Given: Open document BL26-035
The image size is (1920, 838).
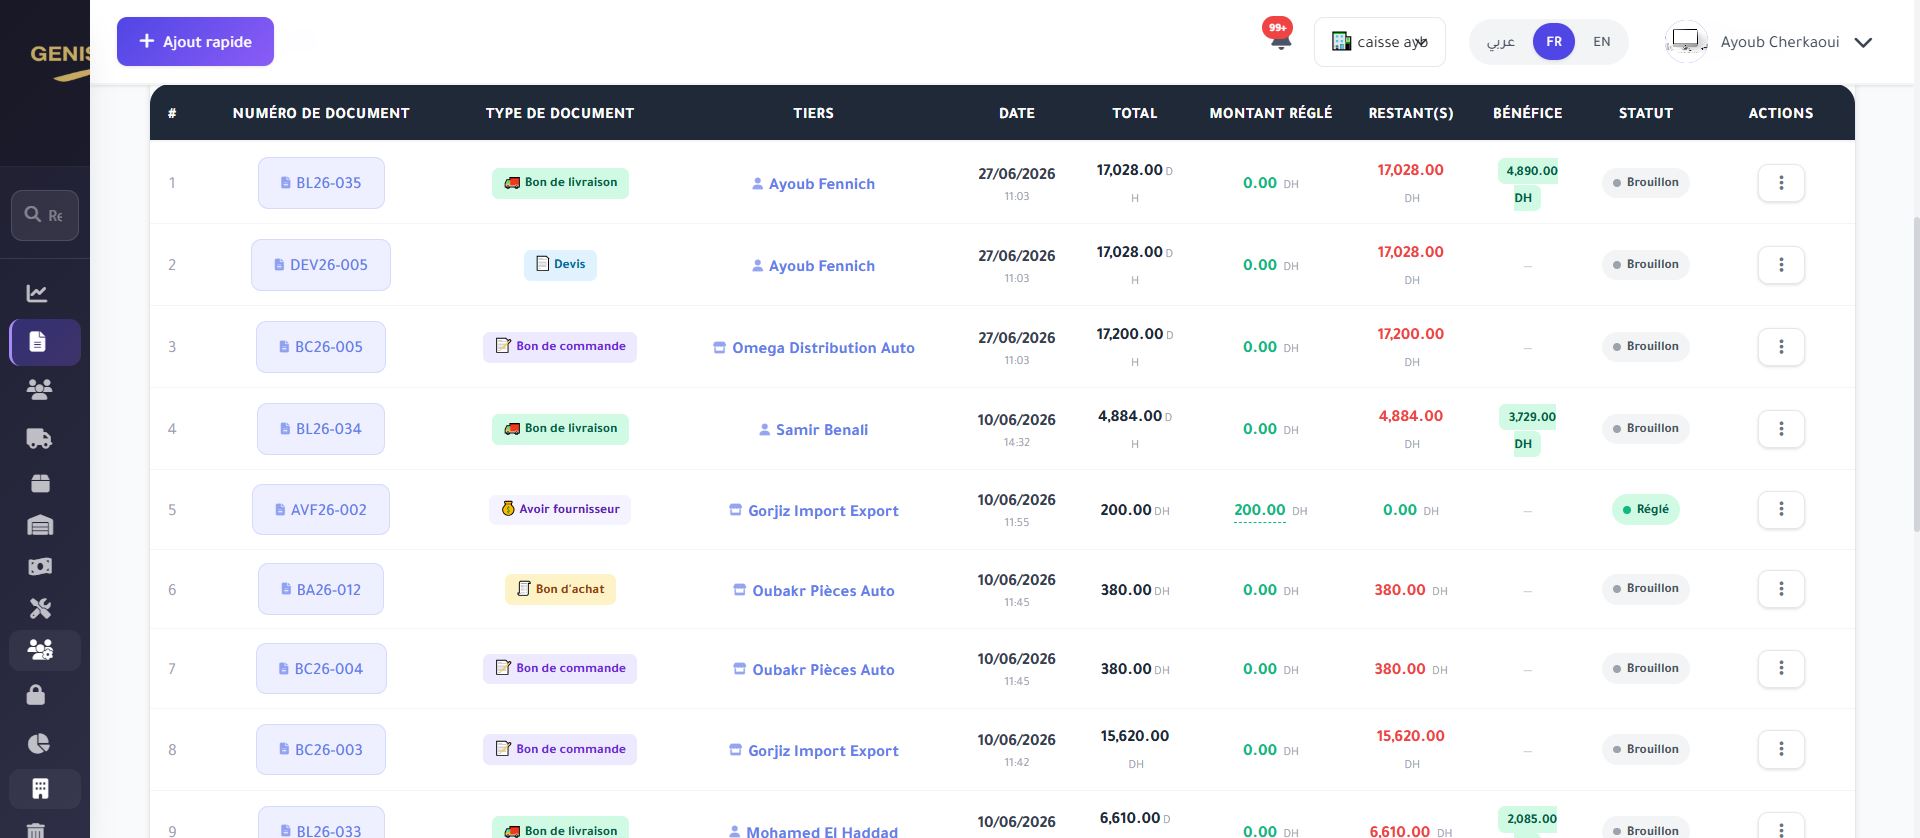Looking at the screenshot, I should pyautogui.click(x=321, y=183).
